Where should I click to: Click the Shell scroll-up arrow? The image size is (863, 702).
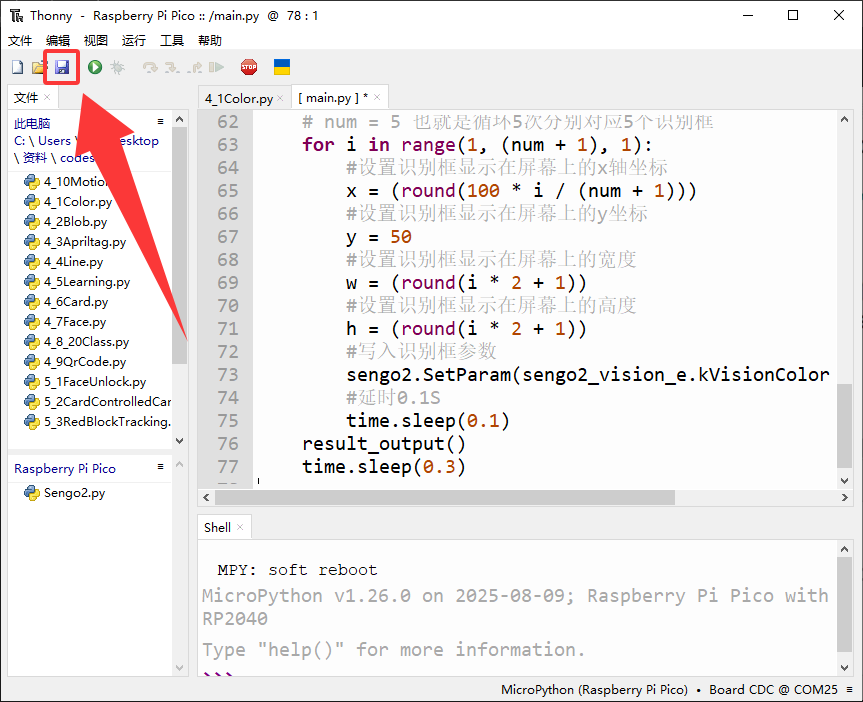[x=844, y=548]
